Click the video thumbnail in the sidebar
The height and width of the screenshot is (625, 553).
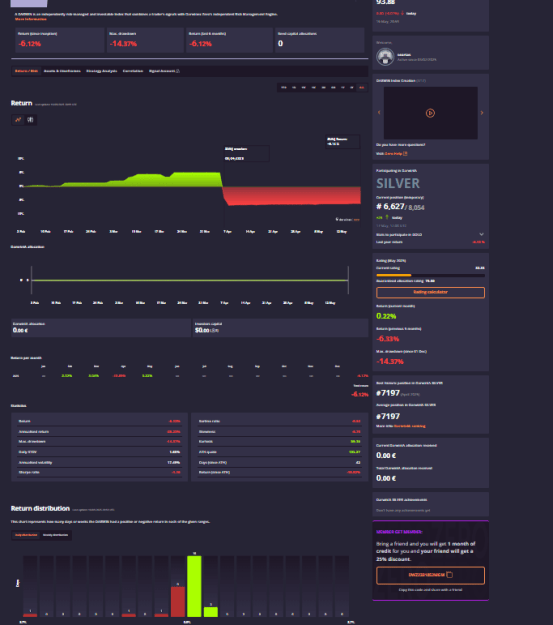[430, 113]
